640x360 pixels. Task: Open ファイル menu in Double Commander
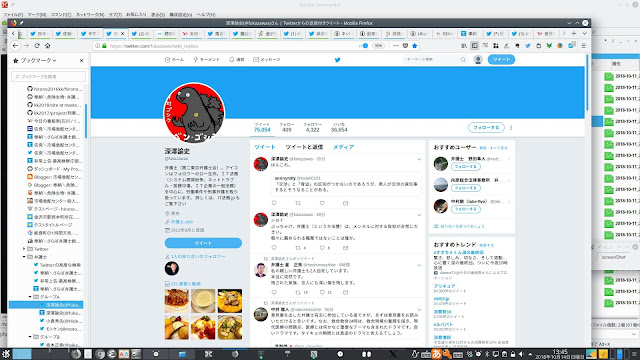(13, 15)
